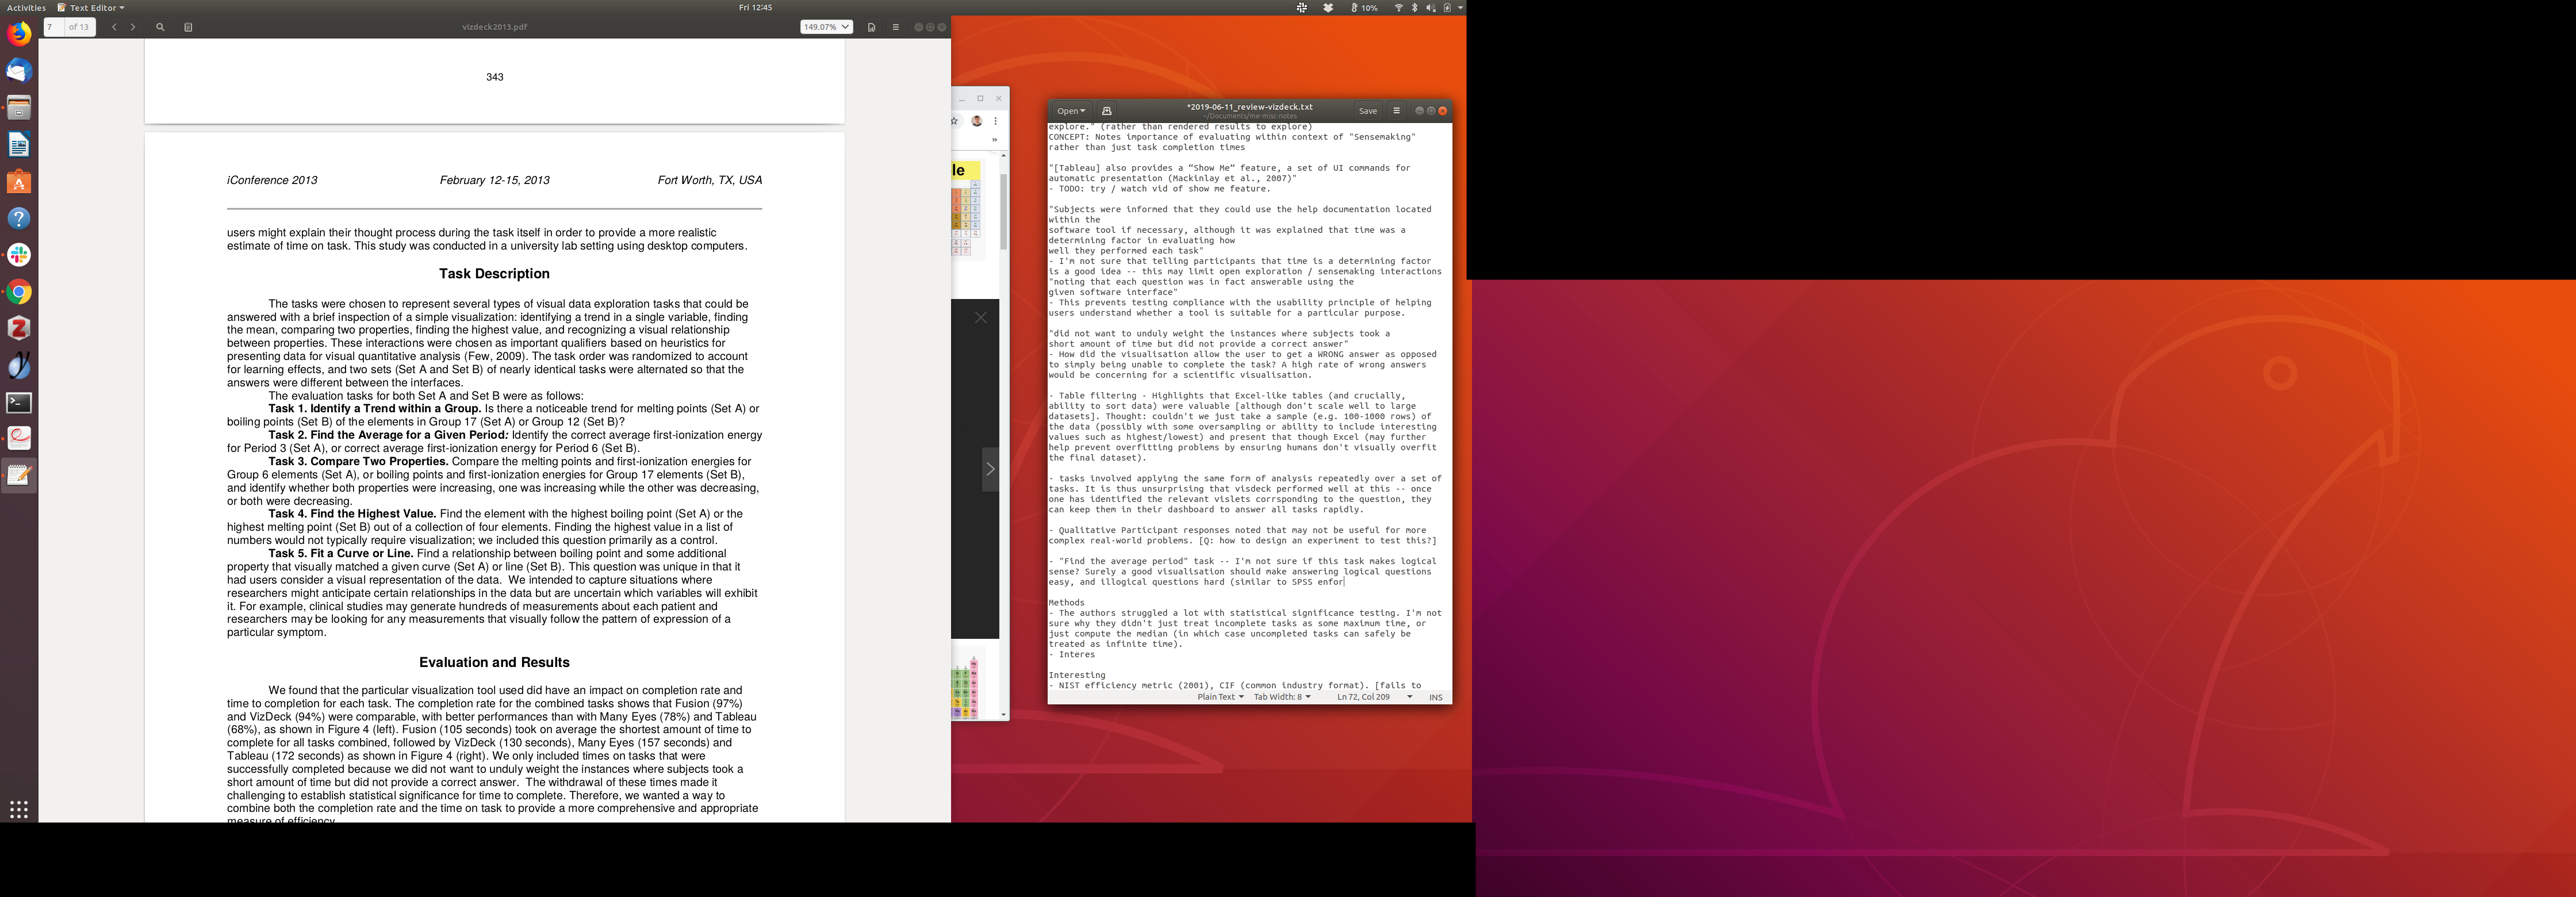The width and height of the screenshot is (2576, 897).
Task: Open PDF viewer hamburger menu
Action: pyautogui.click(x=895, y=27)
